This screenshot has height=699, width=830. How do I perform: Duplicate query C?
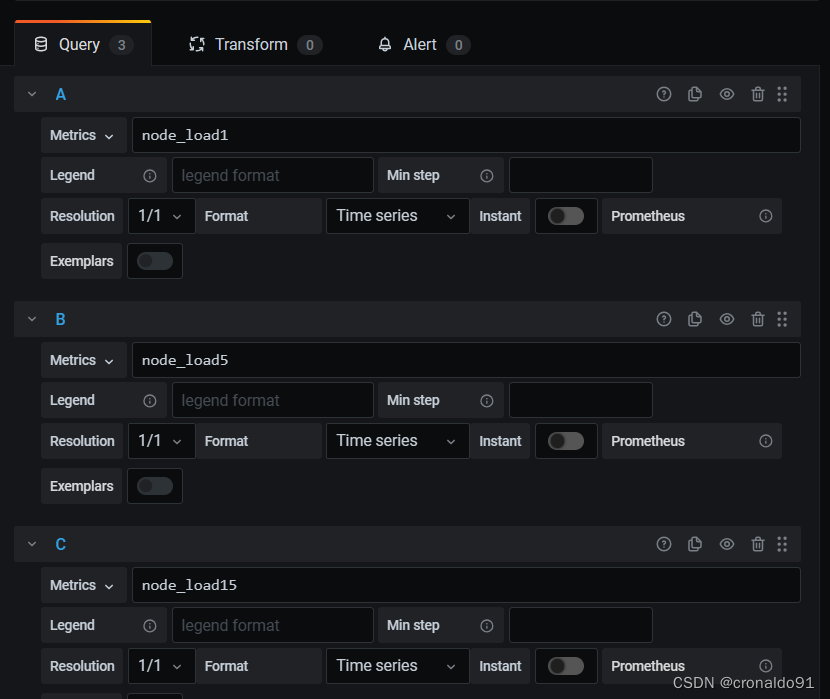pos(695,544)
